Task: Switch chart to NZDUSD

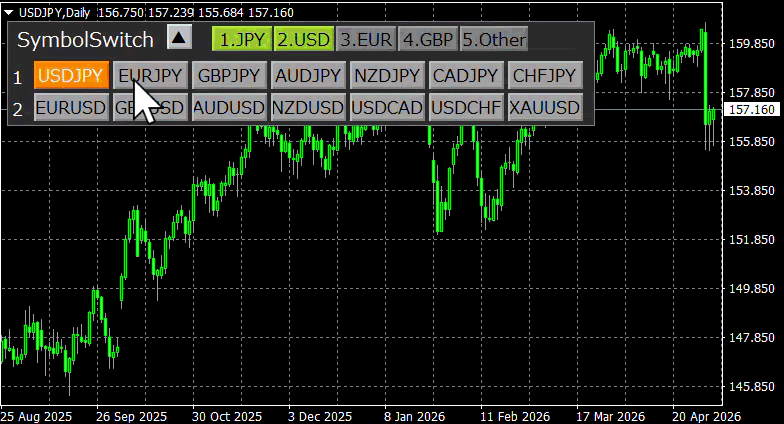Action: pyautogui.click(x=308, y=108)
